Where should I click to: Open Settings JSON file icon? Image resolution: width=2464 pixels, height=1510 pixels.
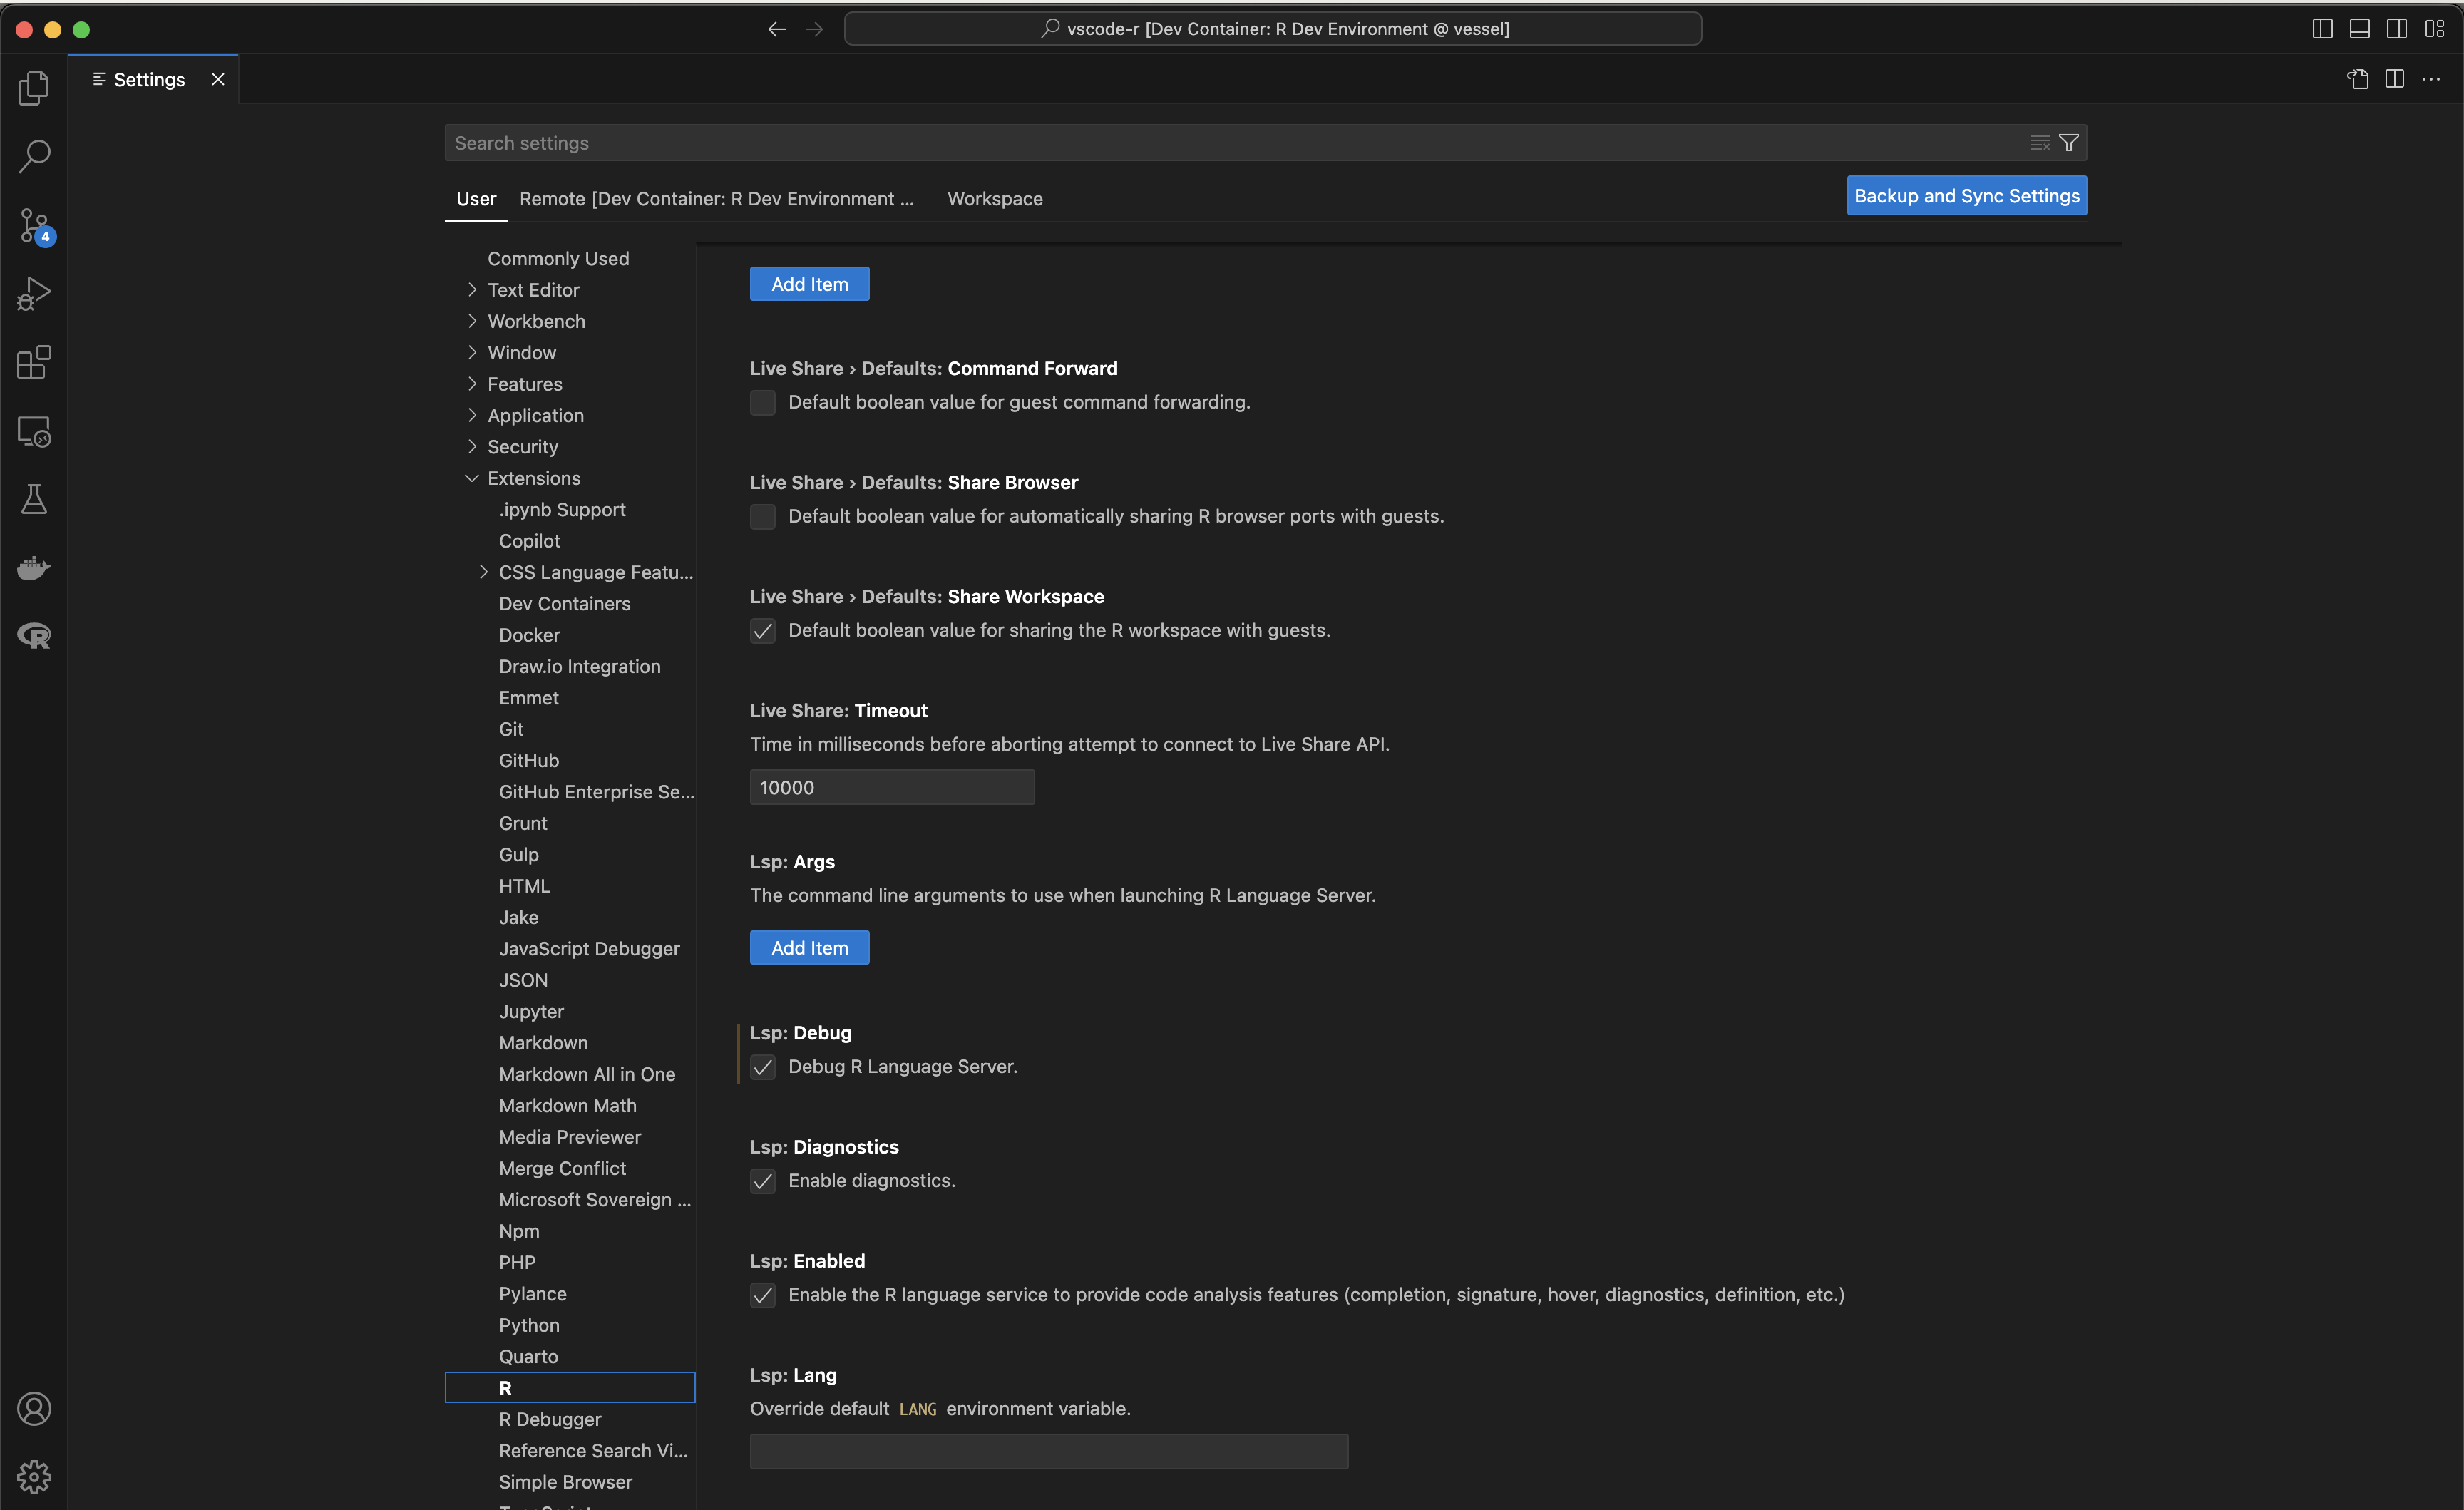pyautogui.click(x=2357, y=79)
